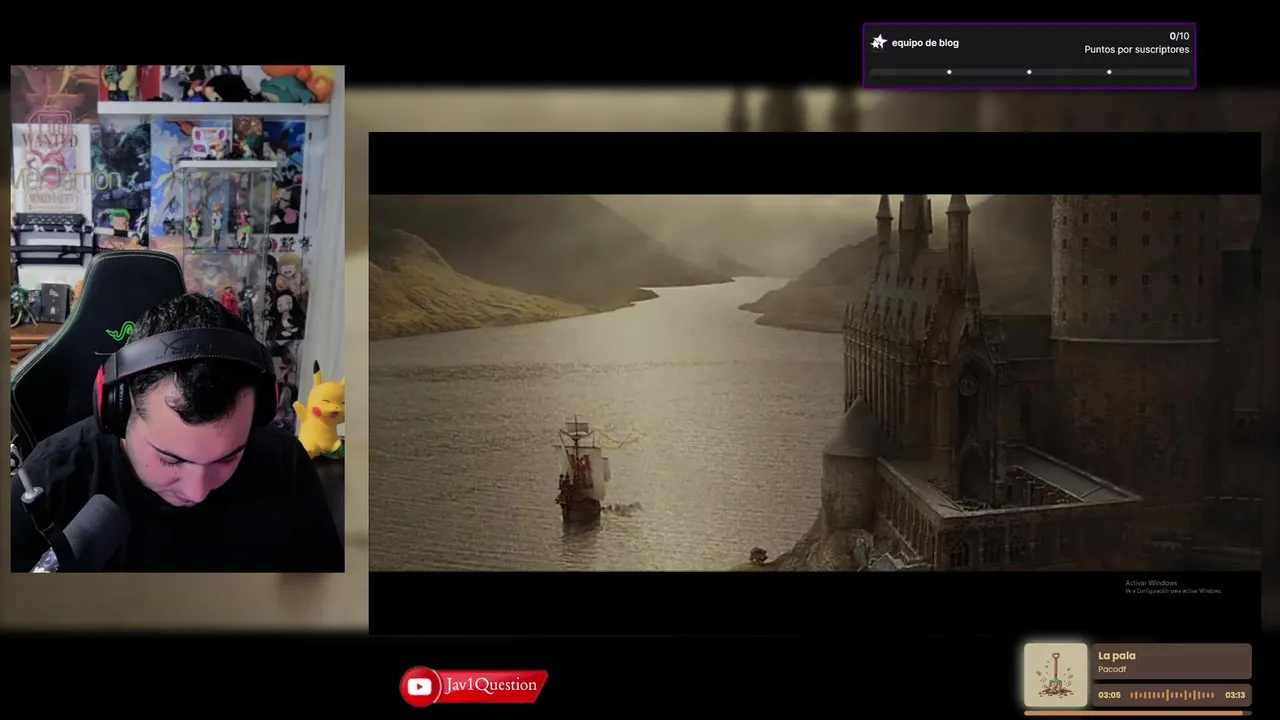Click the 03:13 total duration label

(x=1235, y=695)
